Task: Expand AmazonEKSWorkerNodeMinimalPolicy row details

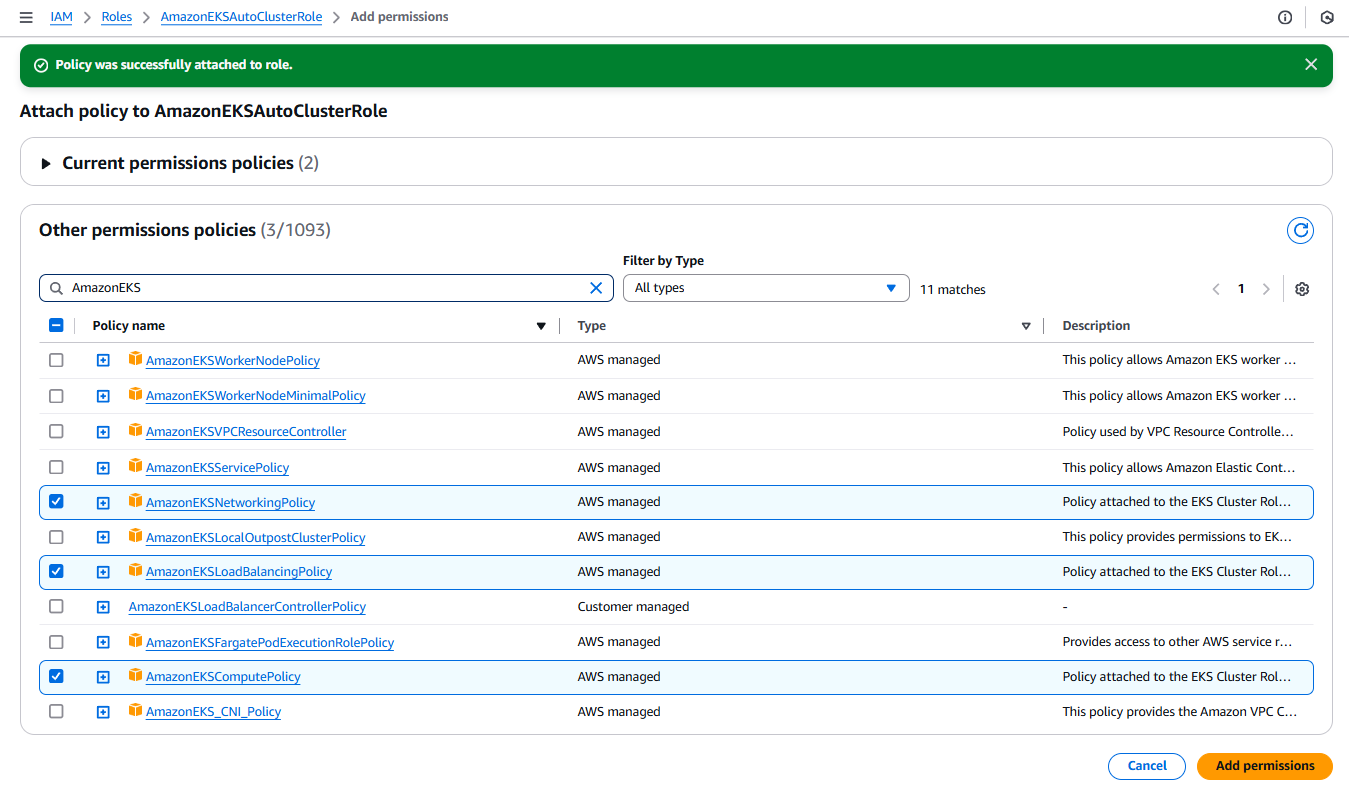Action: [103, 397]
